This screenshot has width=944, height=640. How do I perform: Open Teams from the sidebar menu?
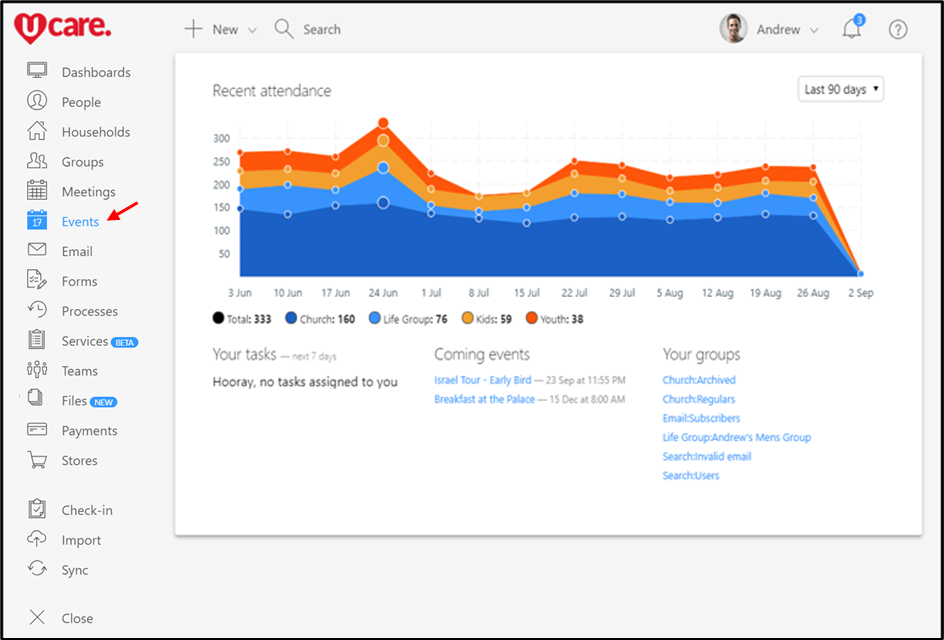click(x=79, y=370)
